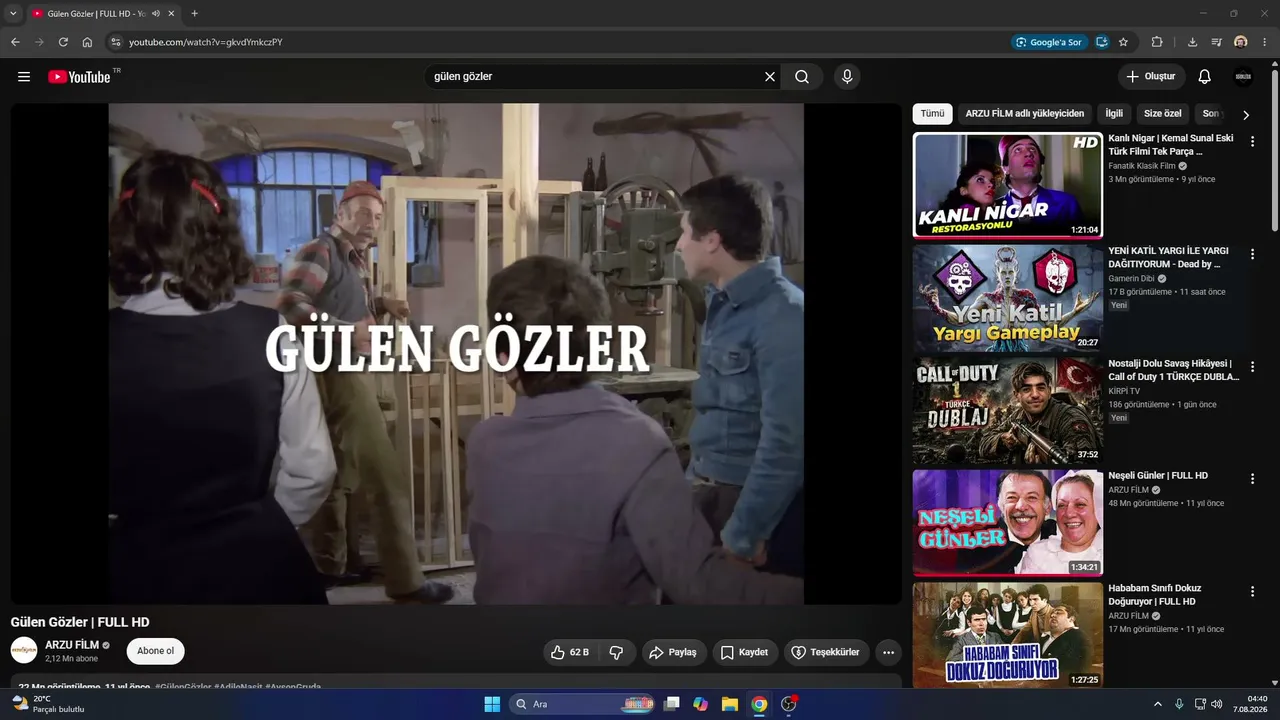This screenshot has width=1280, height=720.
Task: Show hidden system tray icons
Action: pos(1158,704)
